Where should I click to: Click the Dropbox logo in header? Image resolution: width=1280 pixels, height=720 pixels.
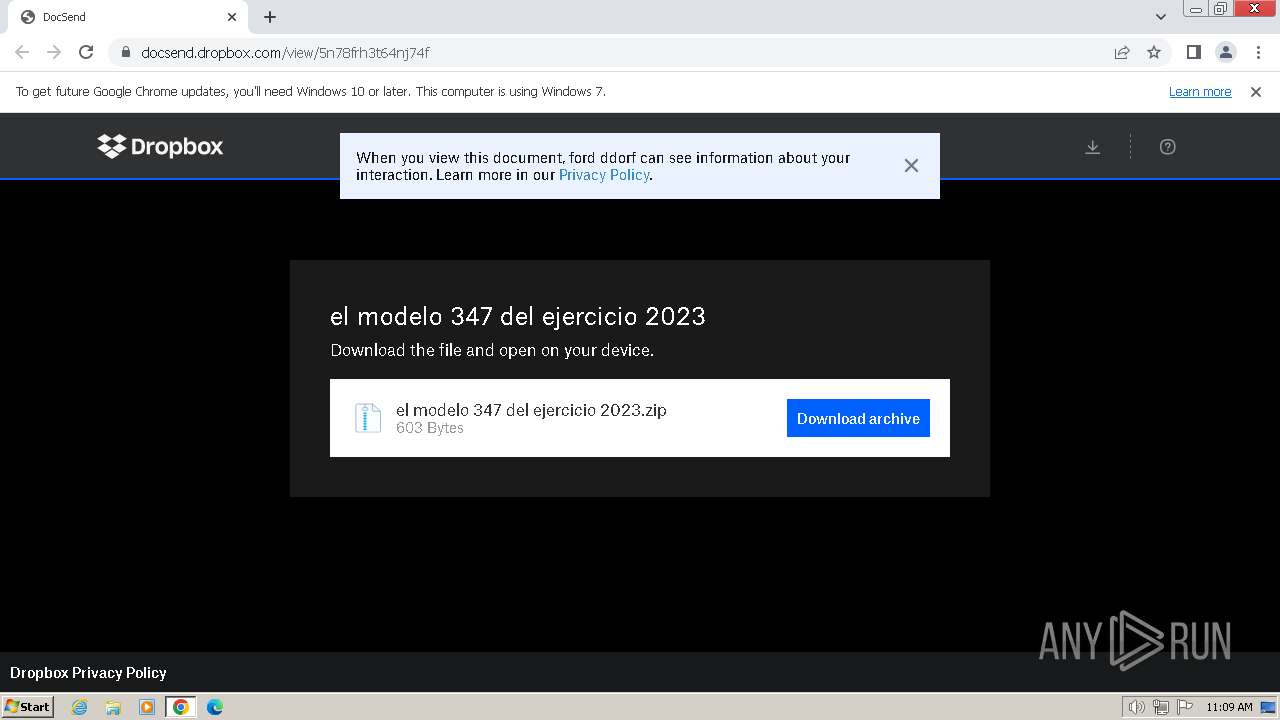point(160,146)
